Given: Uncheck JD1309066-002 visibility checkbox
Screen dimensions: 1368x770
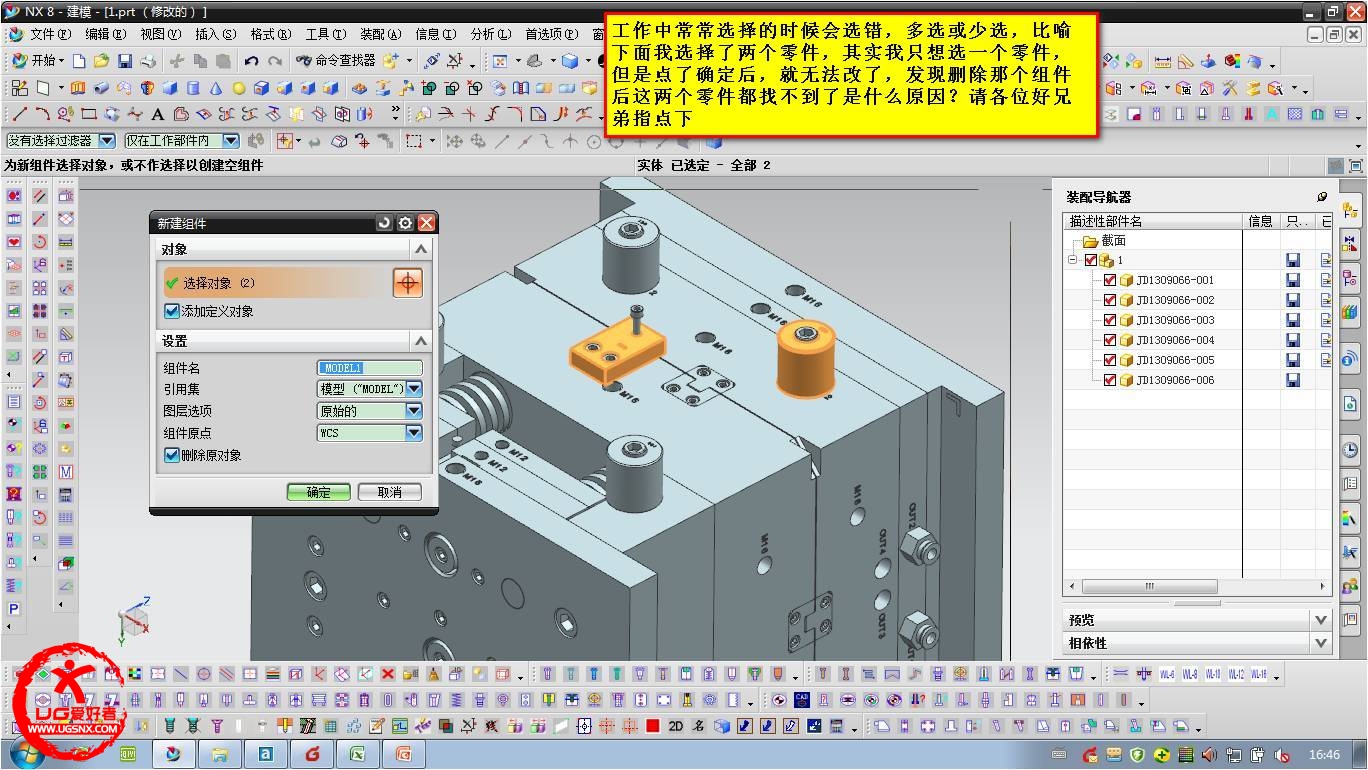Looking at the screenshot, I should click(x=1110, y=300).
